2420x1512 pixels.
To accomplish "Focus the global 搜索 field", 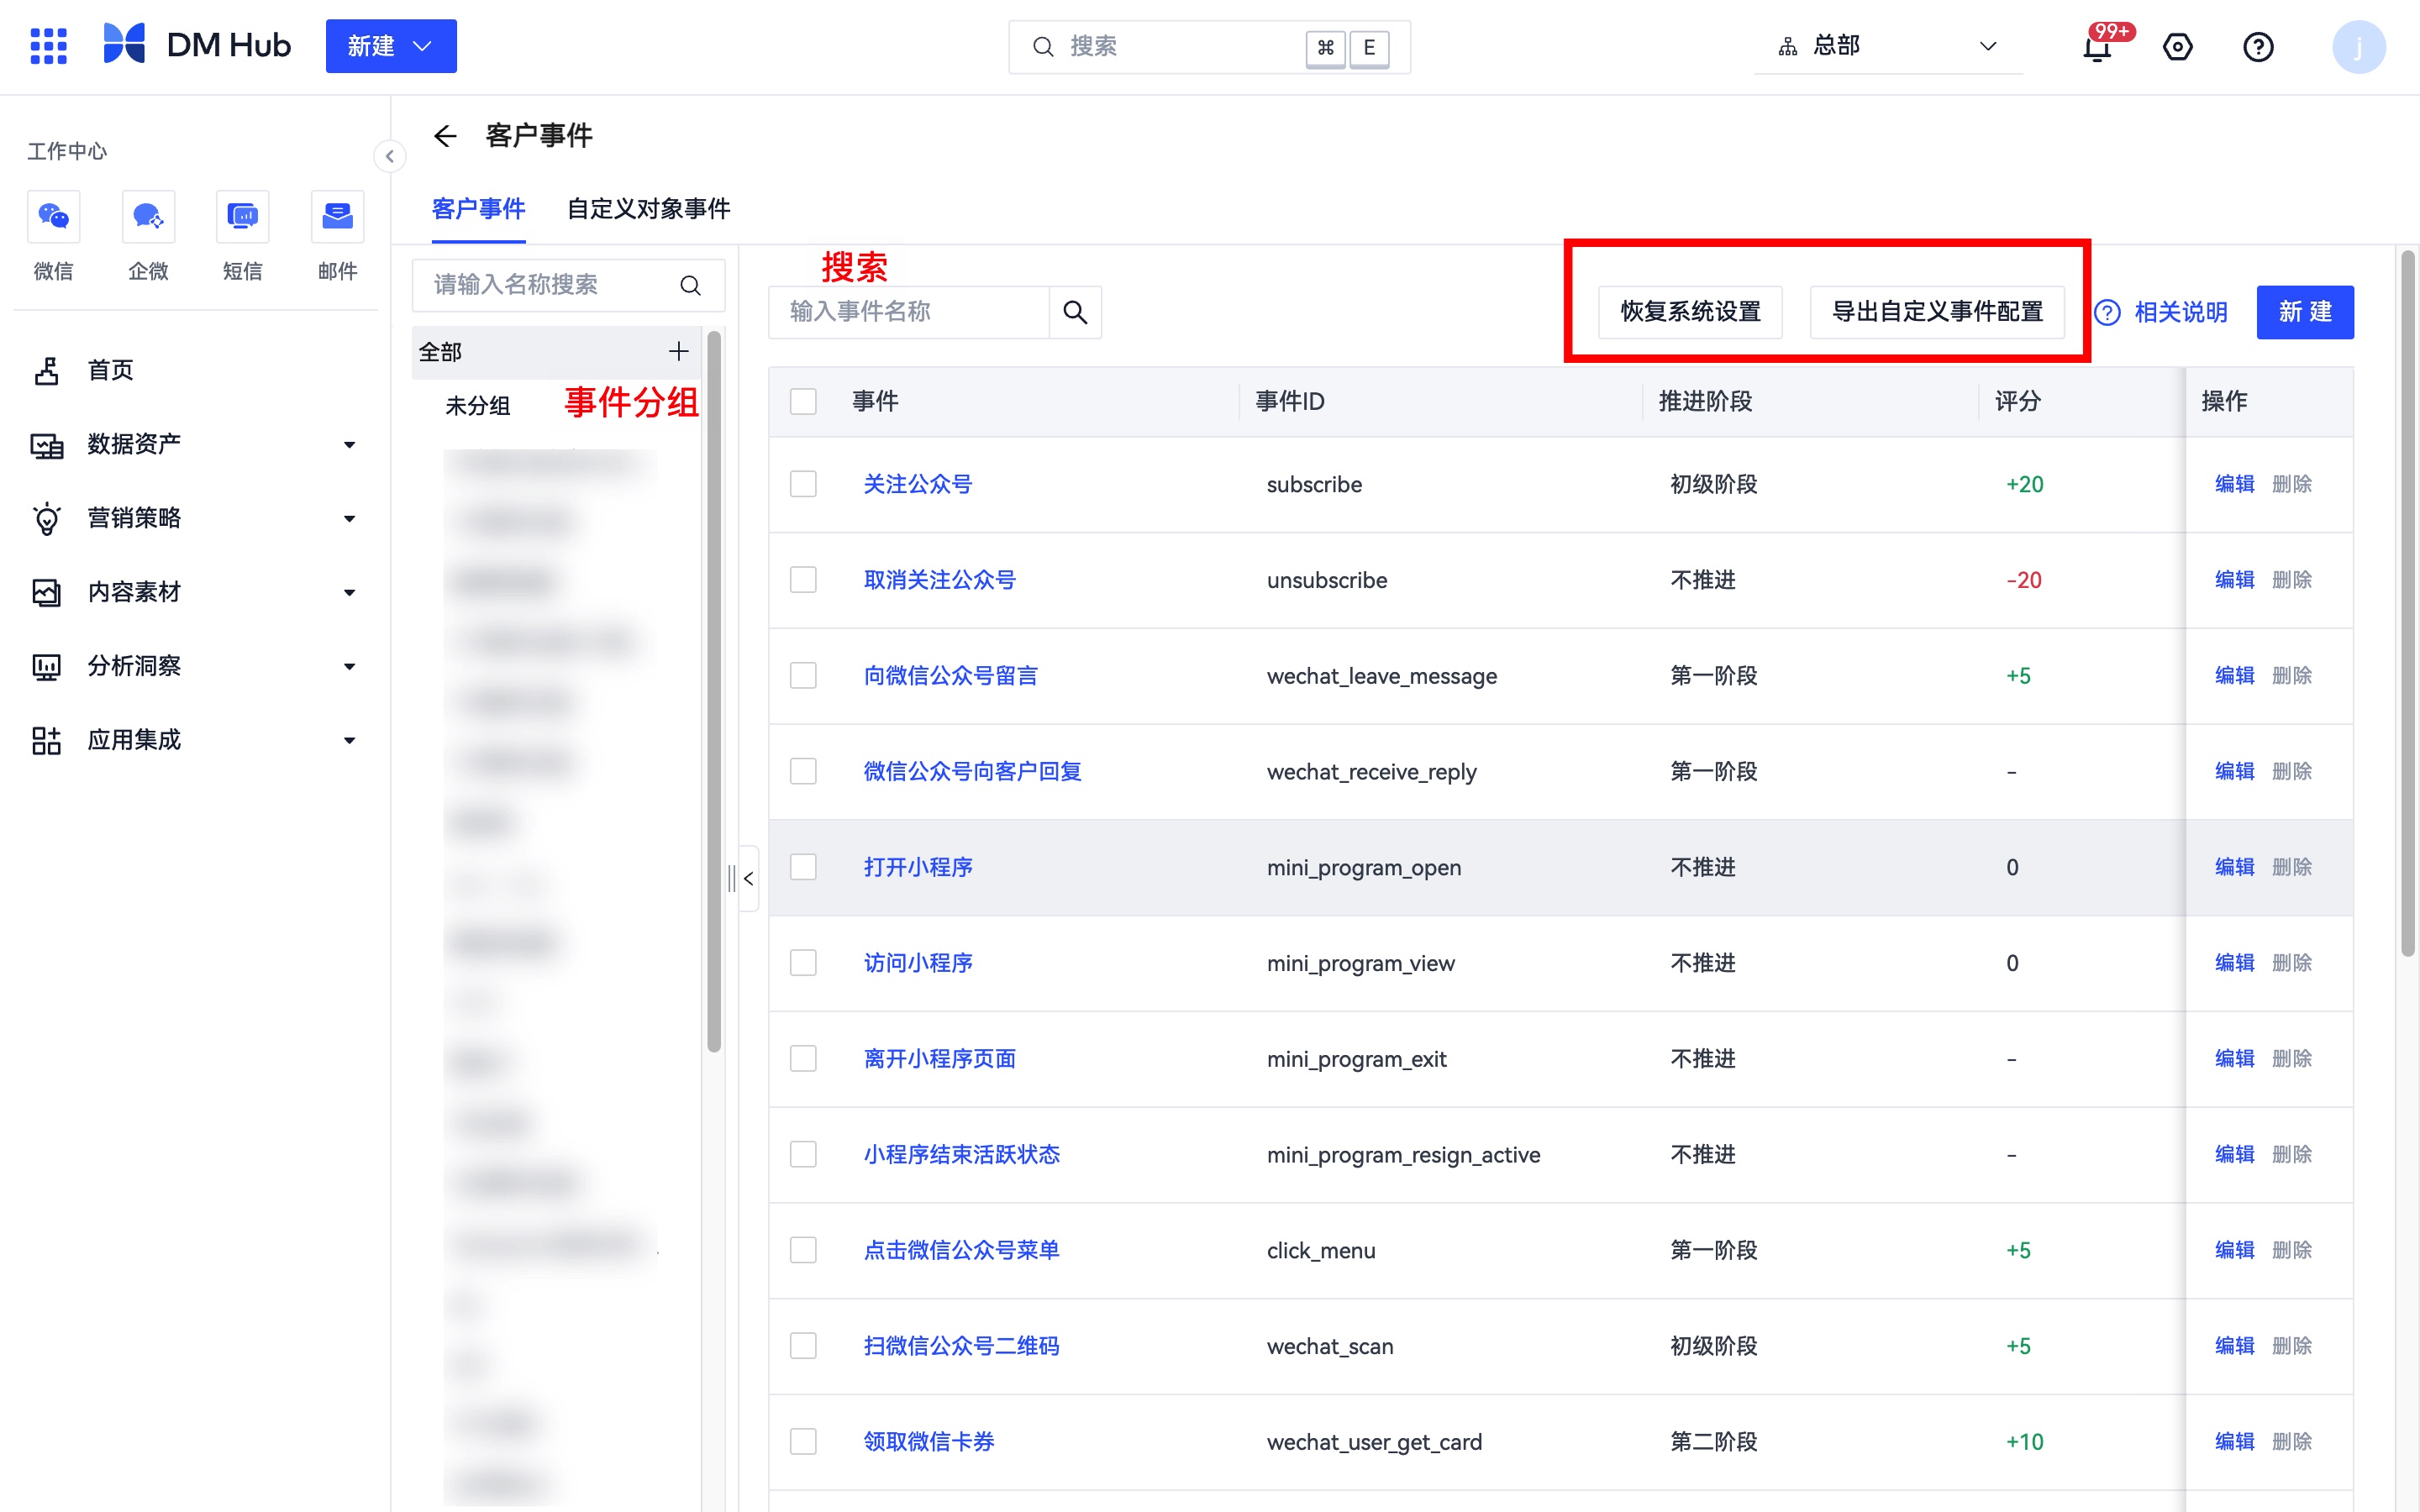I will (x=1209, y=47).
